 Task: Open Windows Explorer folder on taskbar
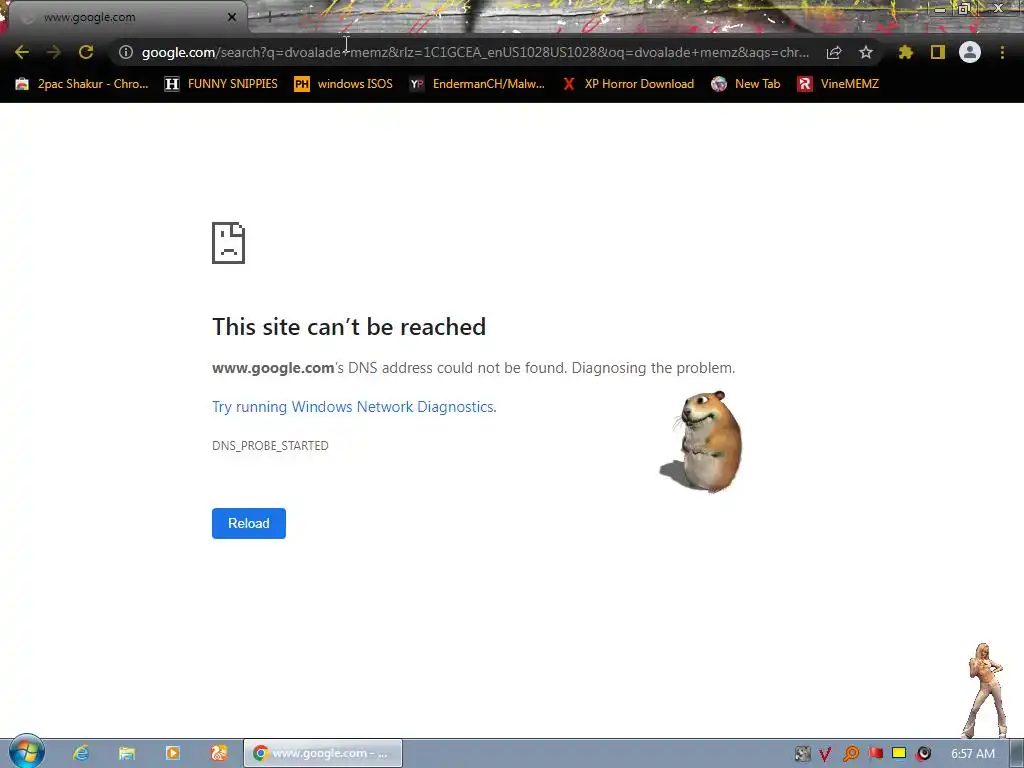(127, 753)
